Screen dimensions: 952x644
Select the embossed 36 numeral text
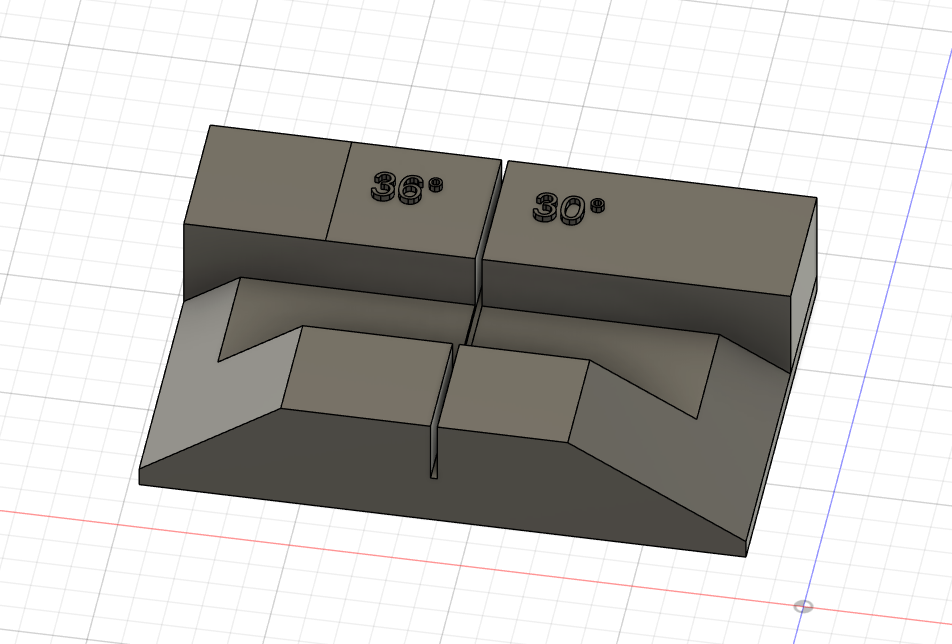pos(397,187)
